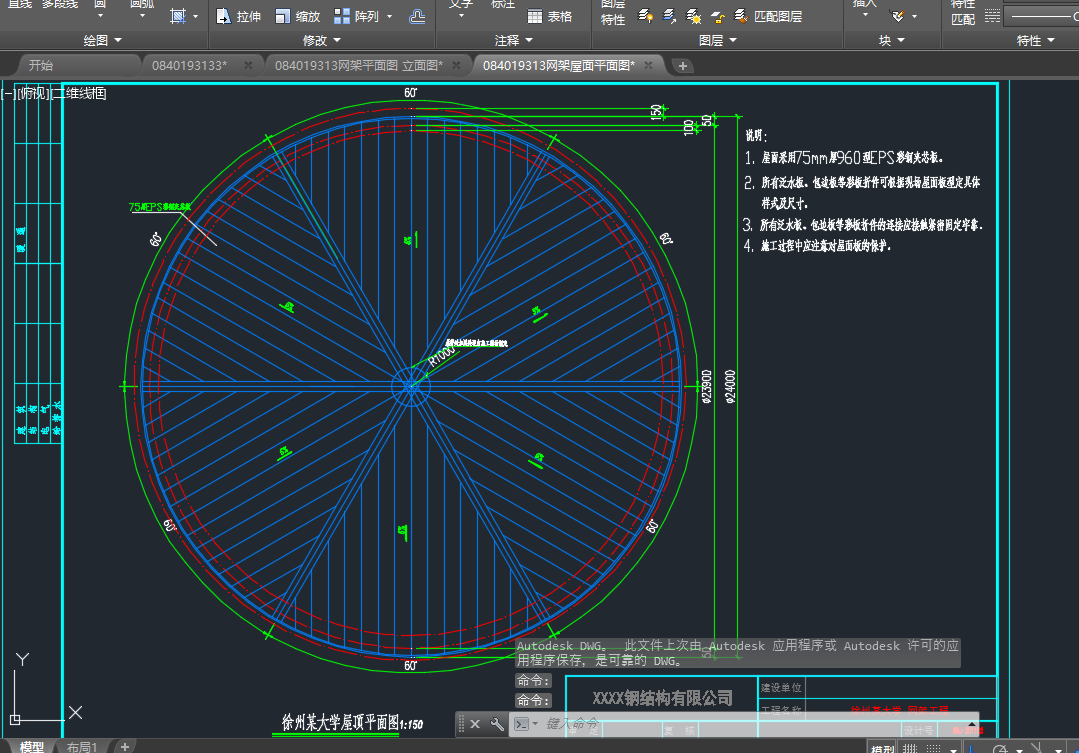The width and height of the screenshot is (1079, 753).
Task: Switch to the 开始 start tab
Action: click(41, 65)
